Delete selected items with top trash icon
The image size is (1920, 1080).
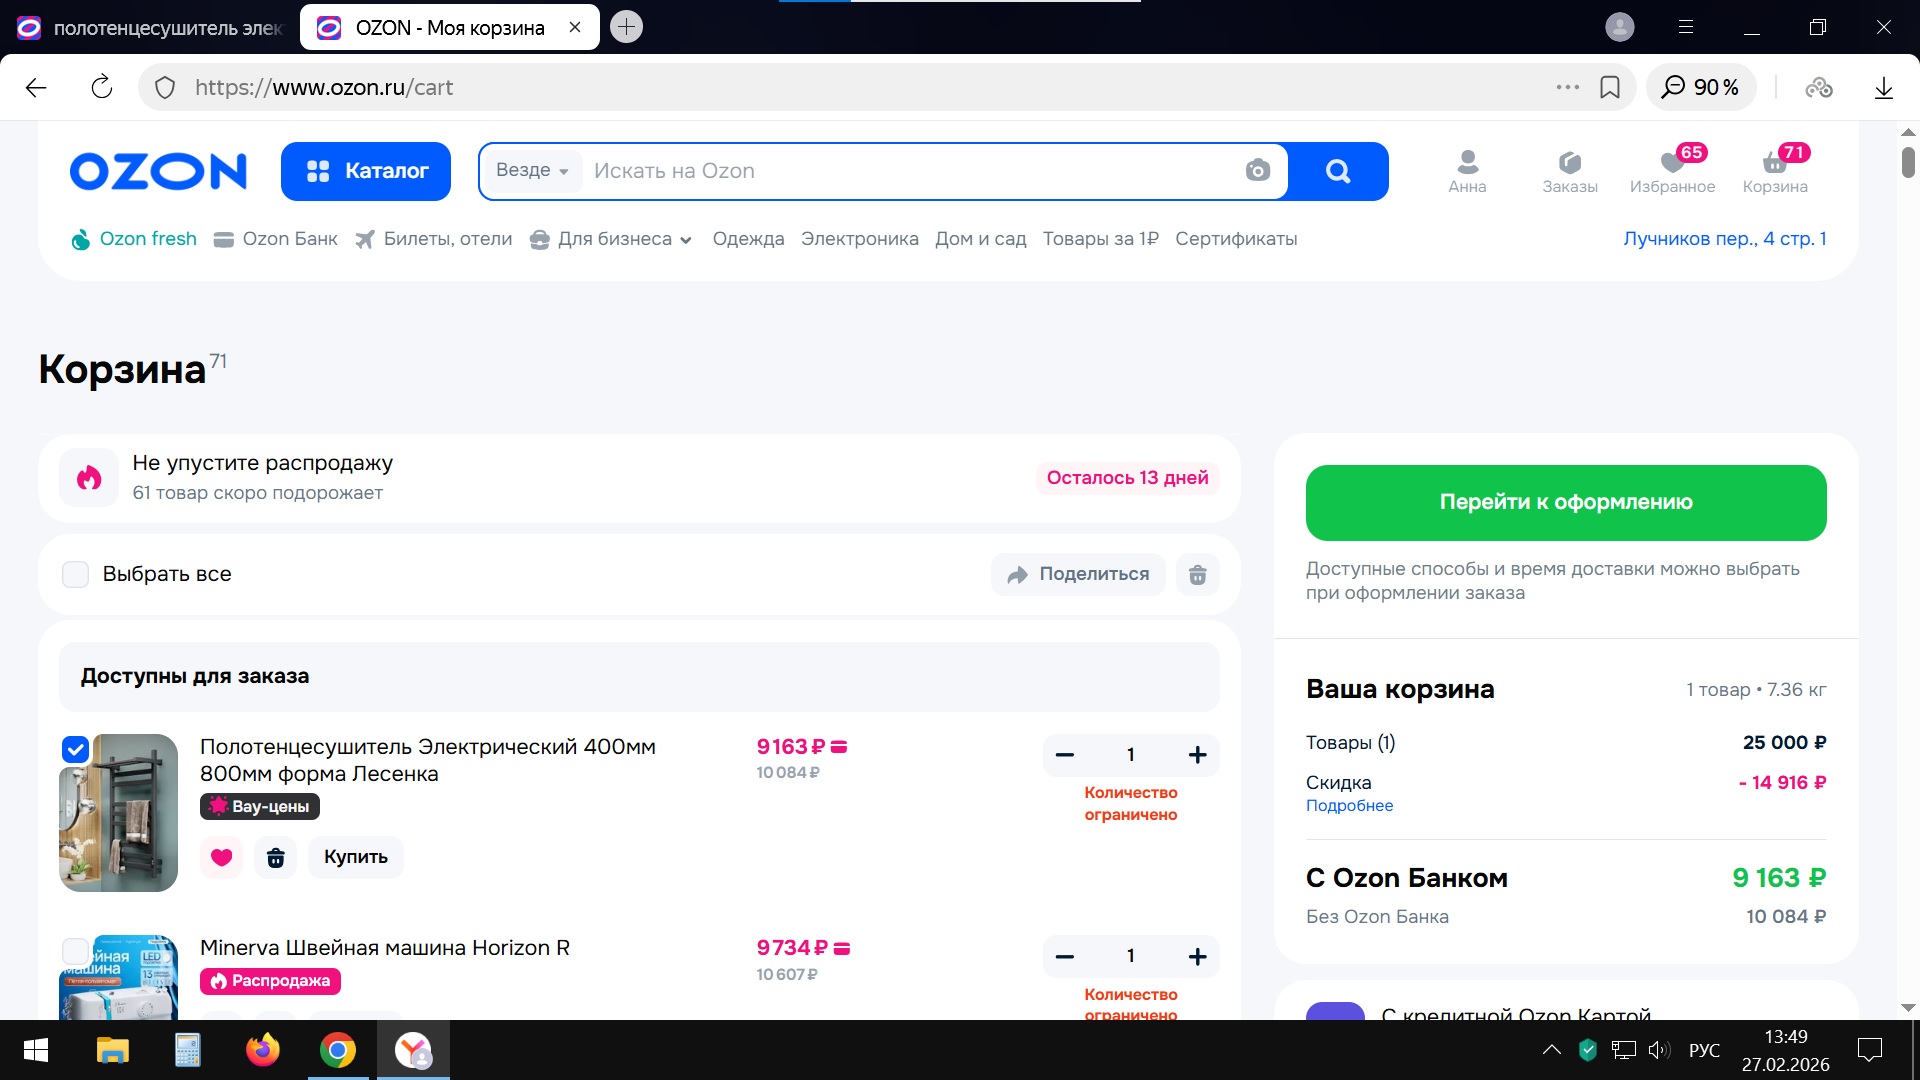(x=1197, y=575)
